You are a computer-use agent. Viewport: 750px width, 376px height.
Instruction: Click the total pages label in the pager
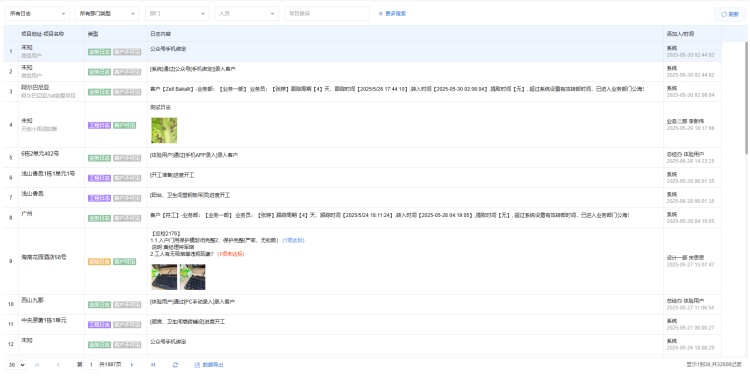110,365
